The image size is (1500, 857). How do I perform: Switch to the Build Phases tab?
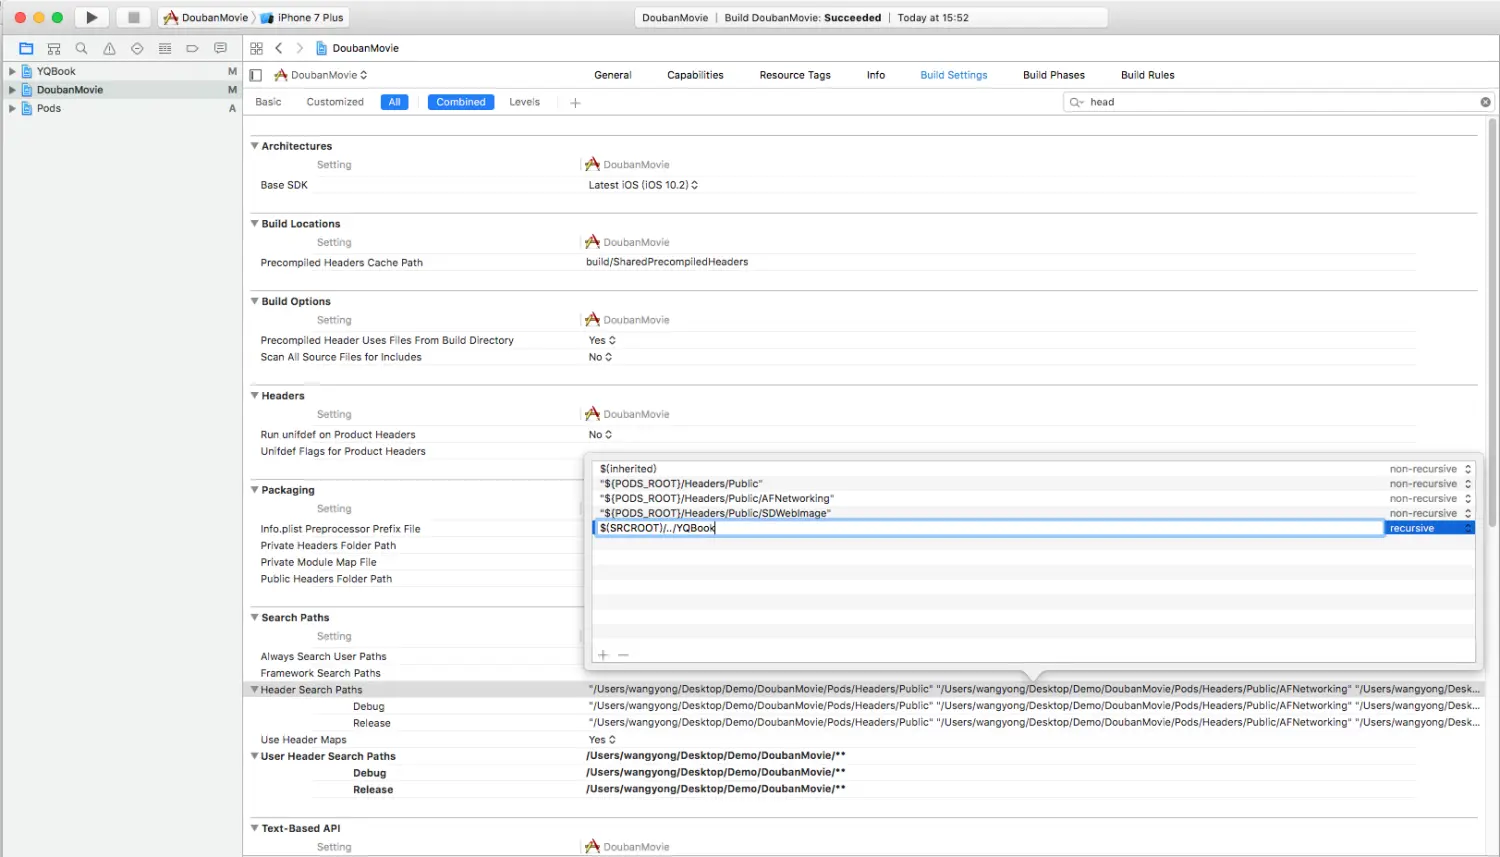1053,75
